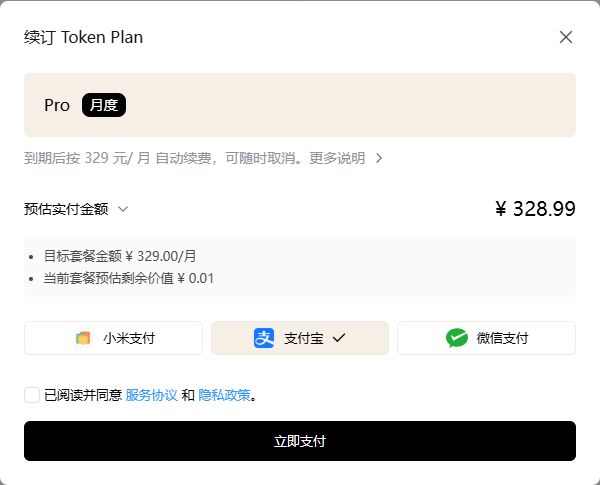The width and height of the screenshot is (600, 485).
Task: Close the 续订 Token Plan dialog
Action: [x=566, y=37]
